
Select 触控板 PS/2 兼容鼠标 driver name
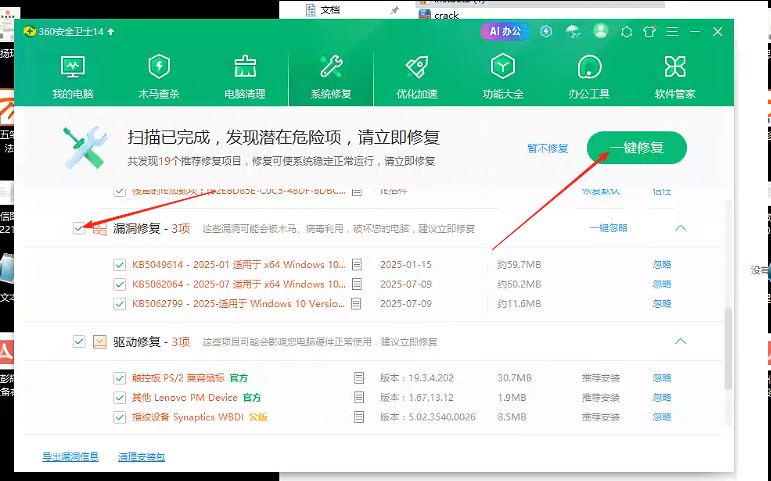(178, 378)
